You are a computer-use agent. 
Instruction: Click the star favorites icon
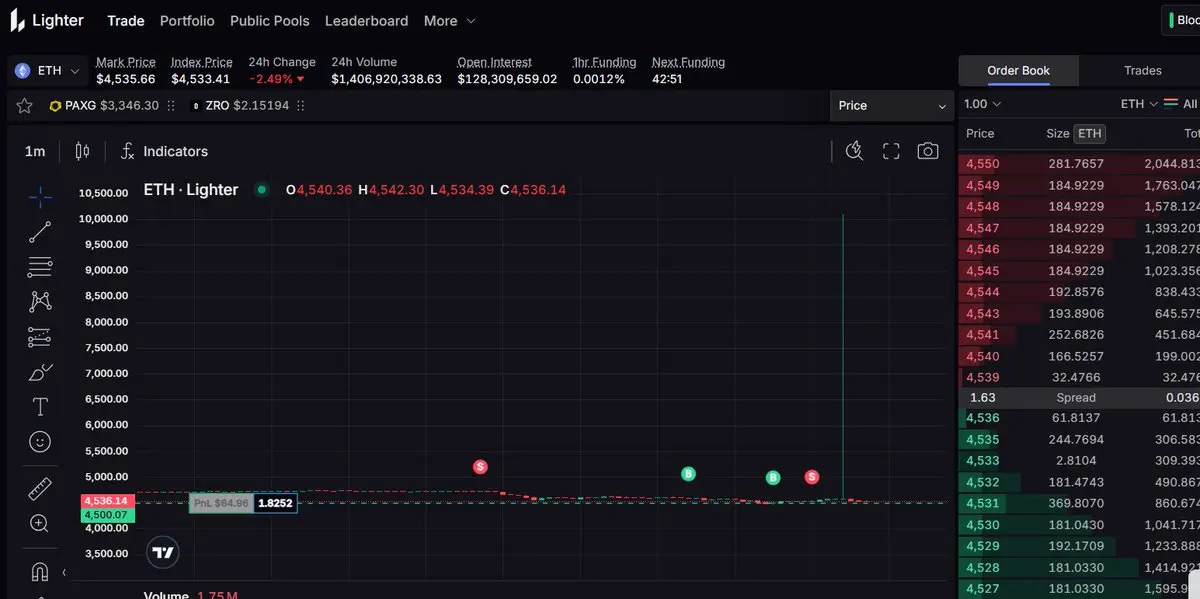pos(24,105)
